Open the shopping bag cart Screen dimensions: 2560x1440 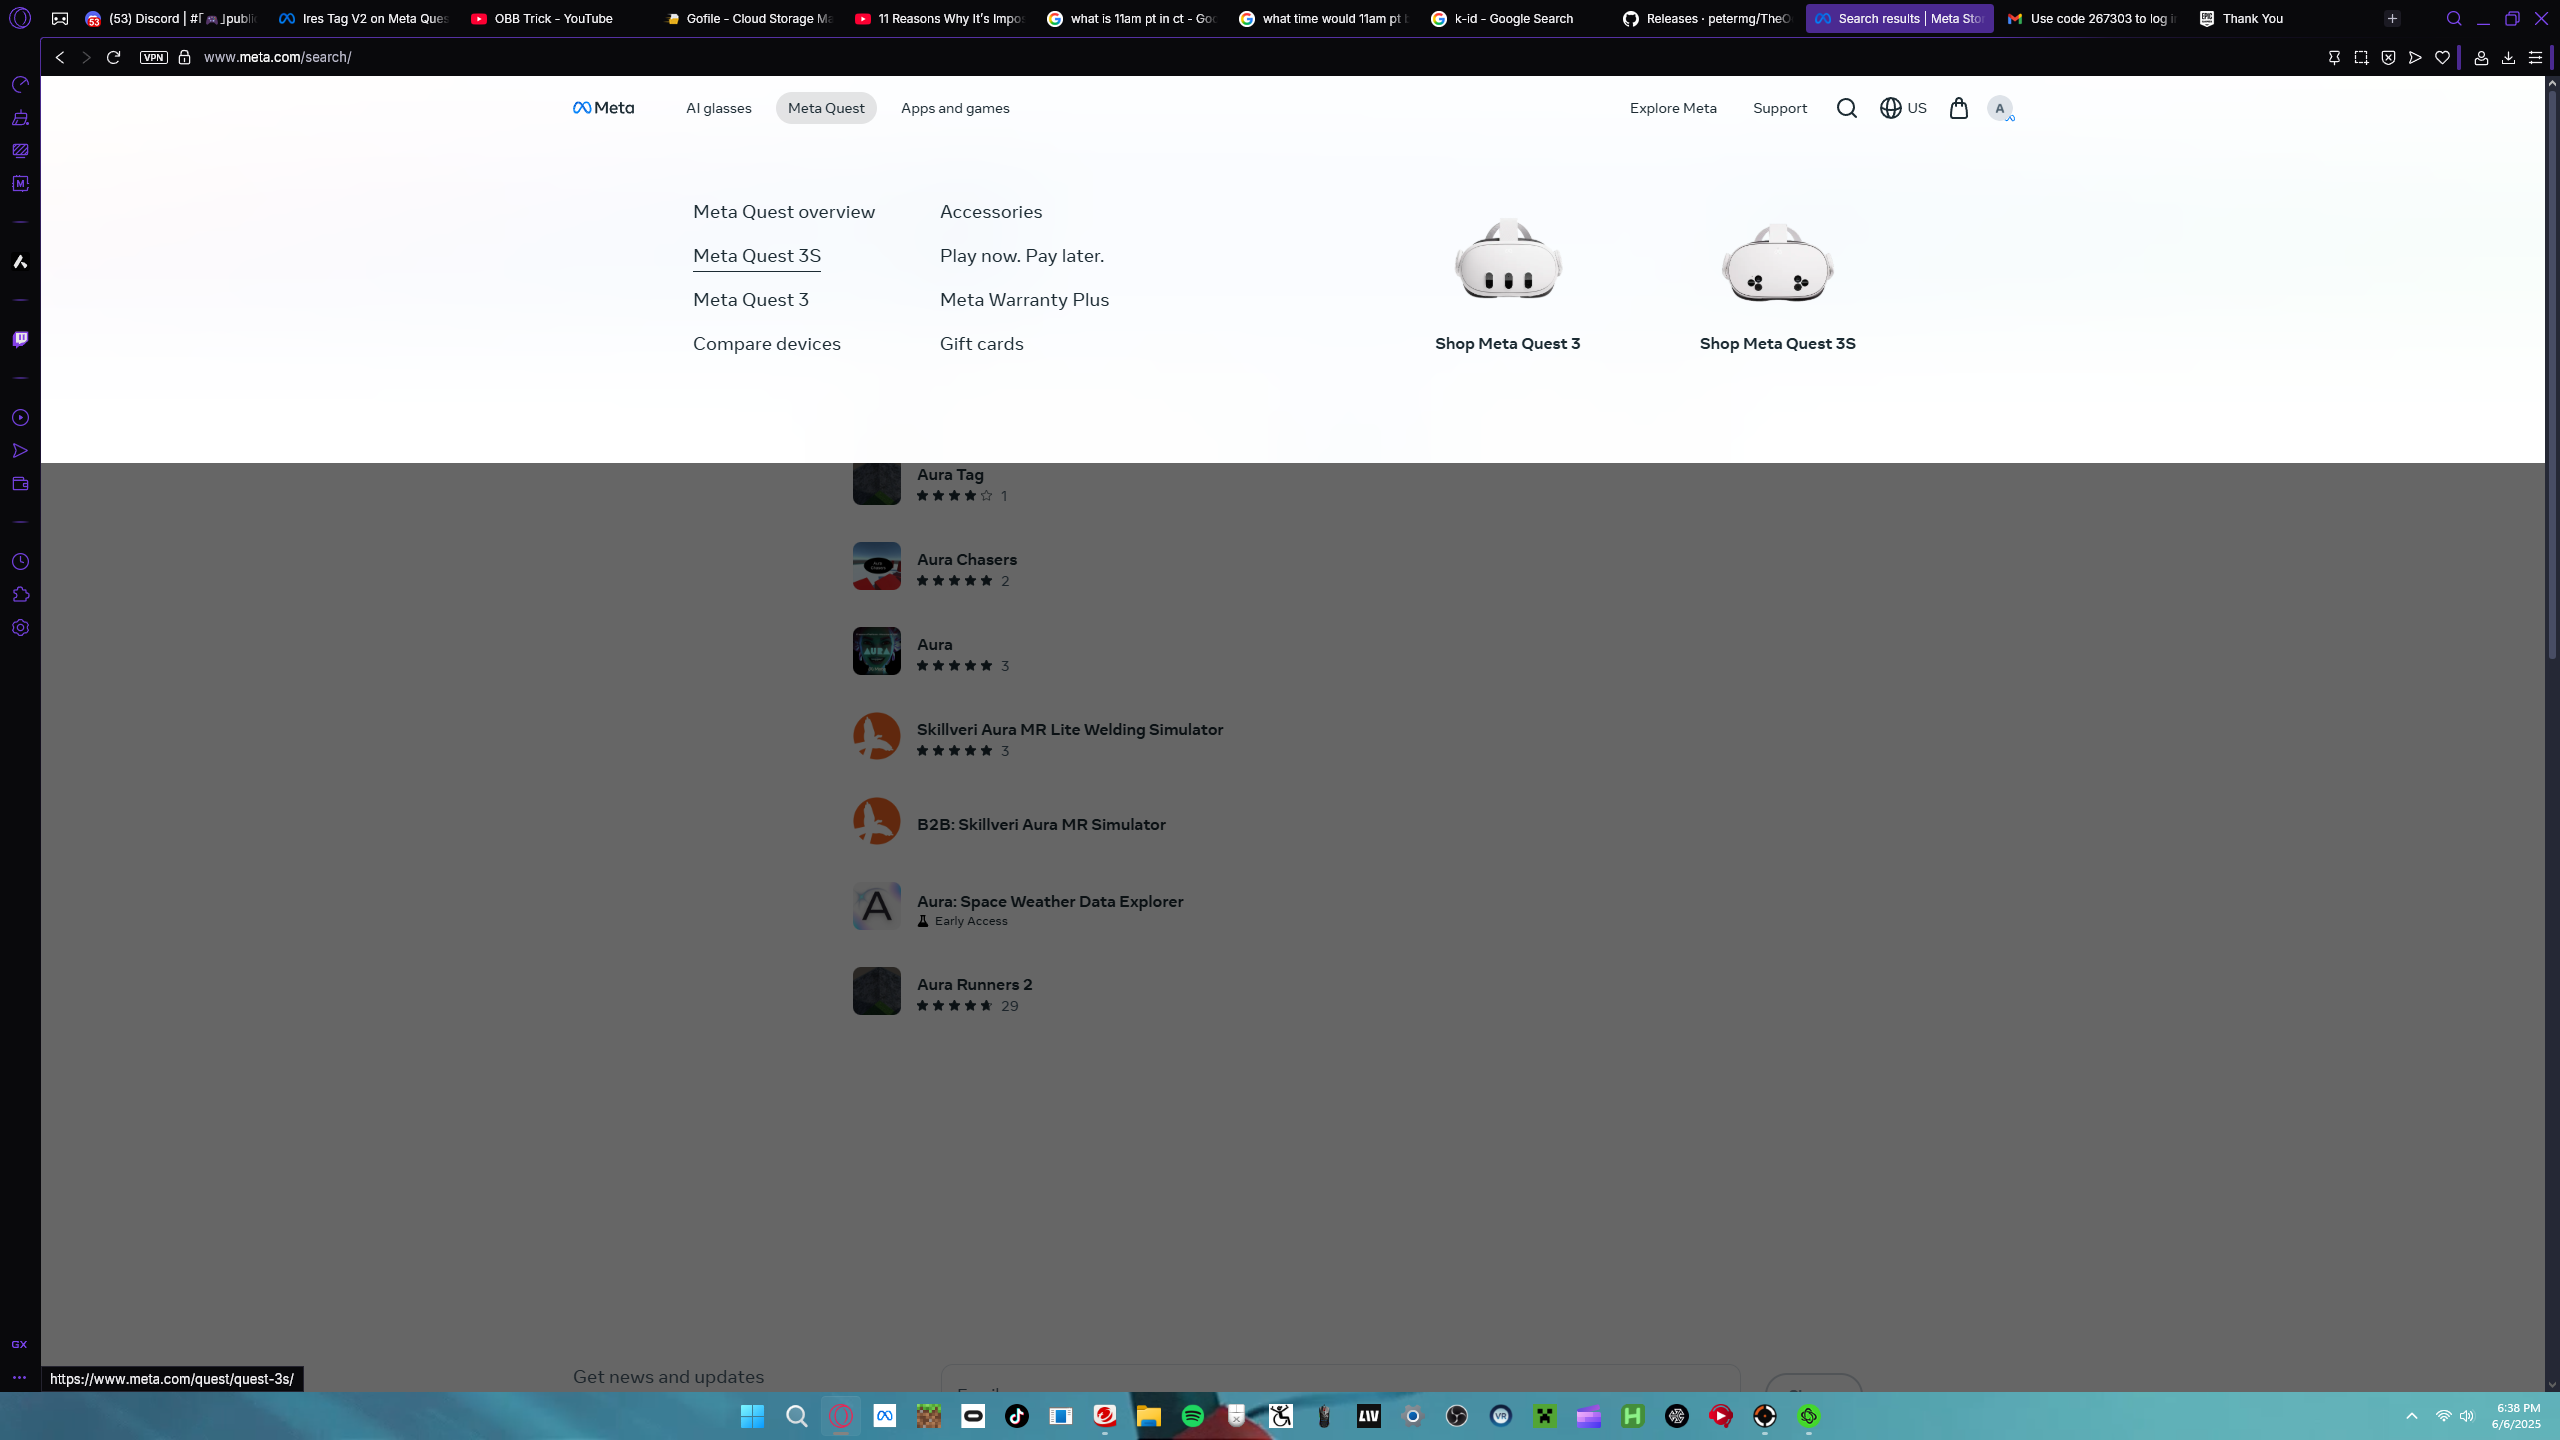pos(1958,108)
